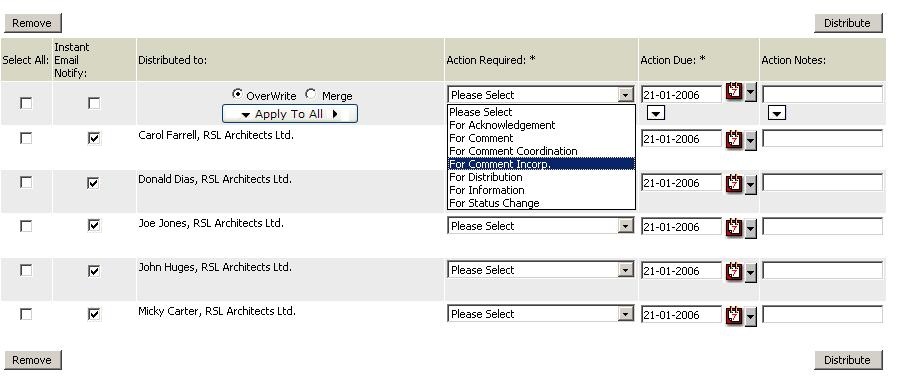Image resolution: width=903 pixels, height=376 pixels.
Task: Click the down-arrow icon under Action Notes
Action: [776, 113]
